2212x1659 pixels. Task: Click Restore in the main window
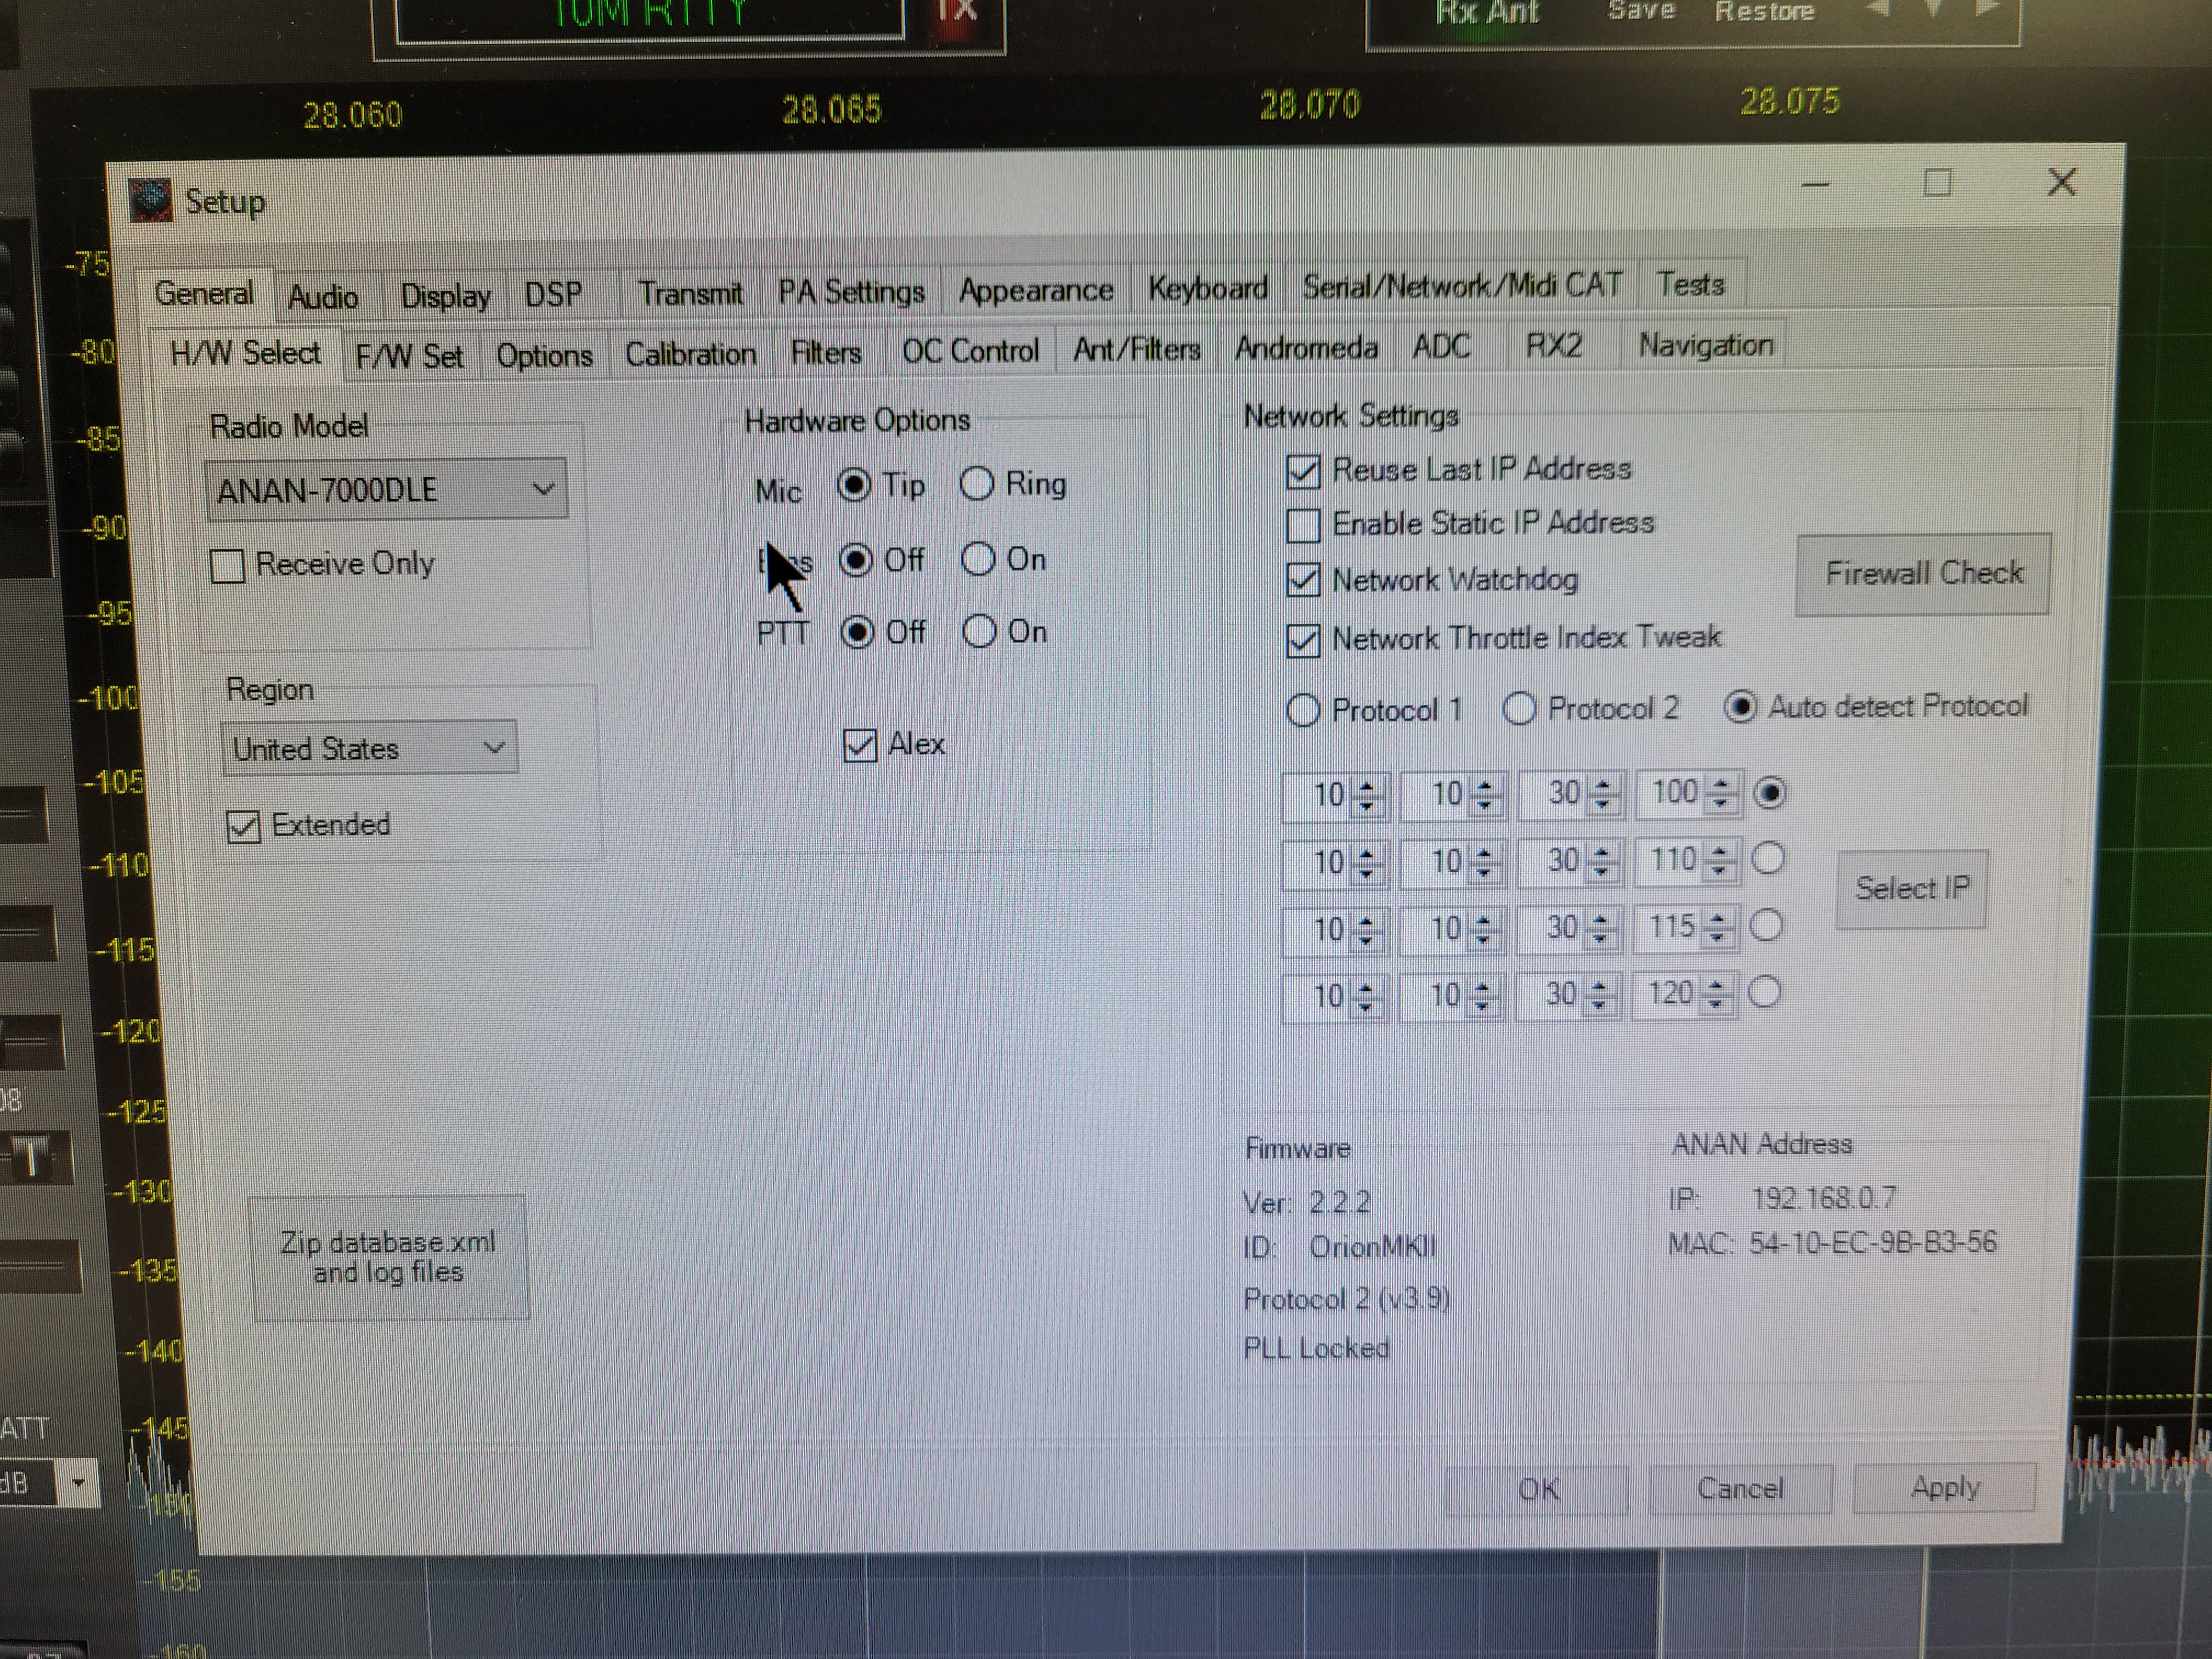click(x=1764, y=11)
